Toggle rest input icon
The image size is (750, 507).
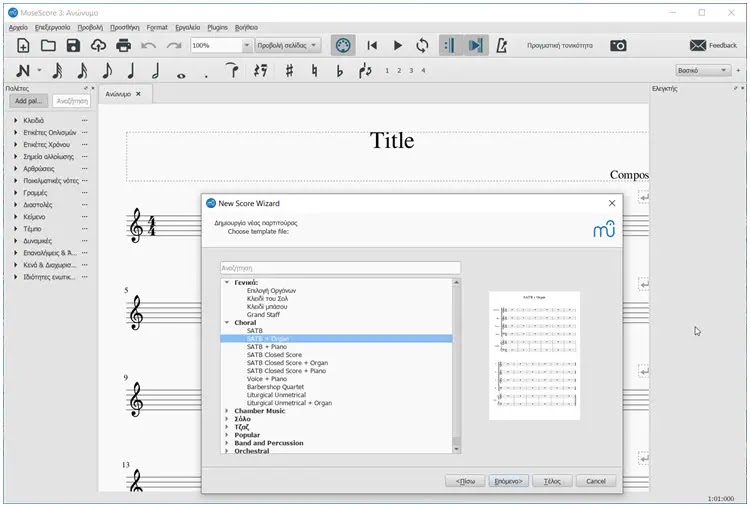[x=260, y=71]
